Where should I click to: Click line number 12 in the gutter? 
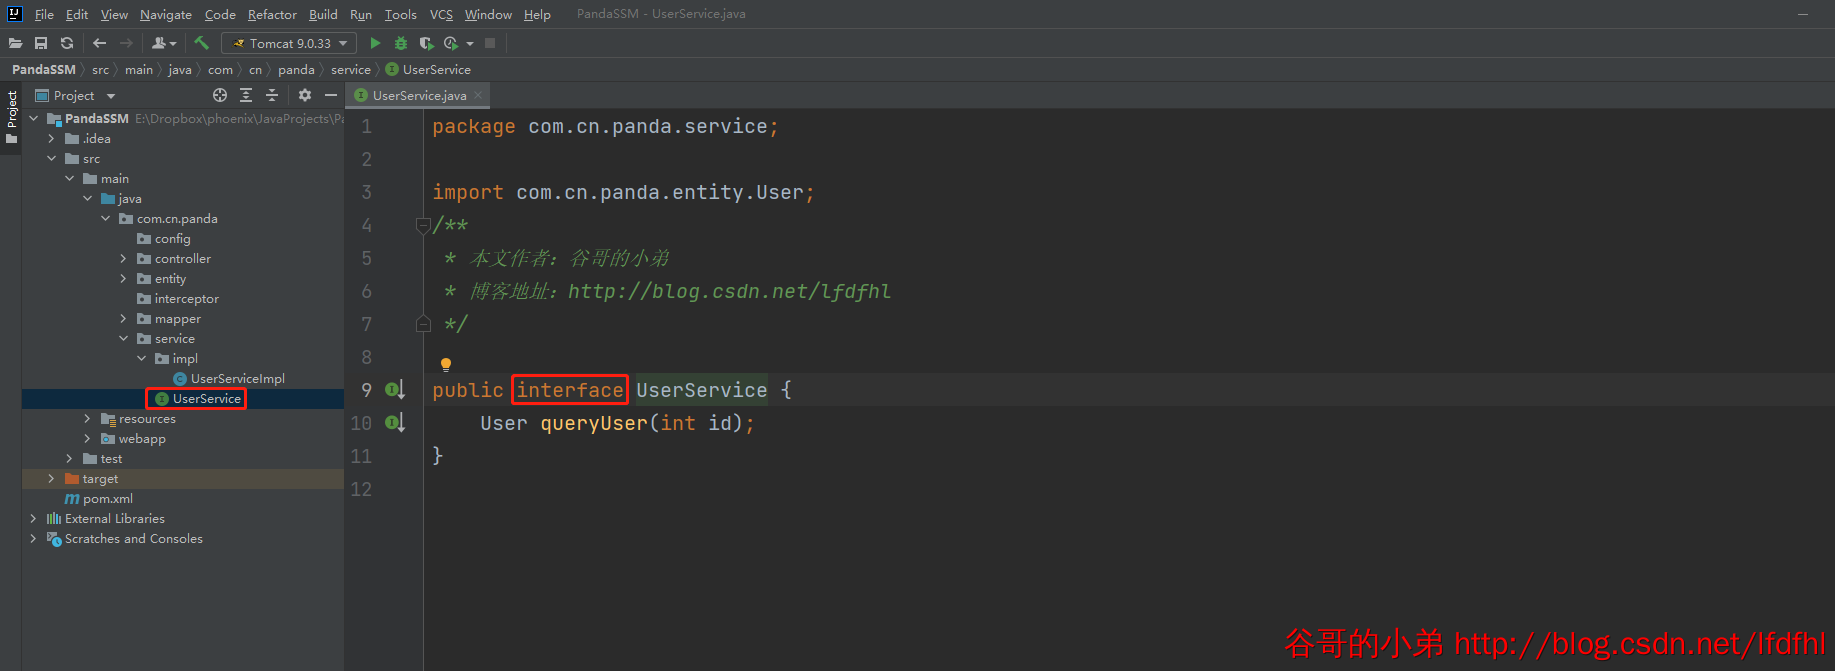pos(361,489)
